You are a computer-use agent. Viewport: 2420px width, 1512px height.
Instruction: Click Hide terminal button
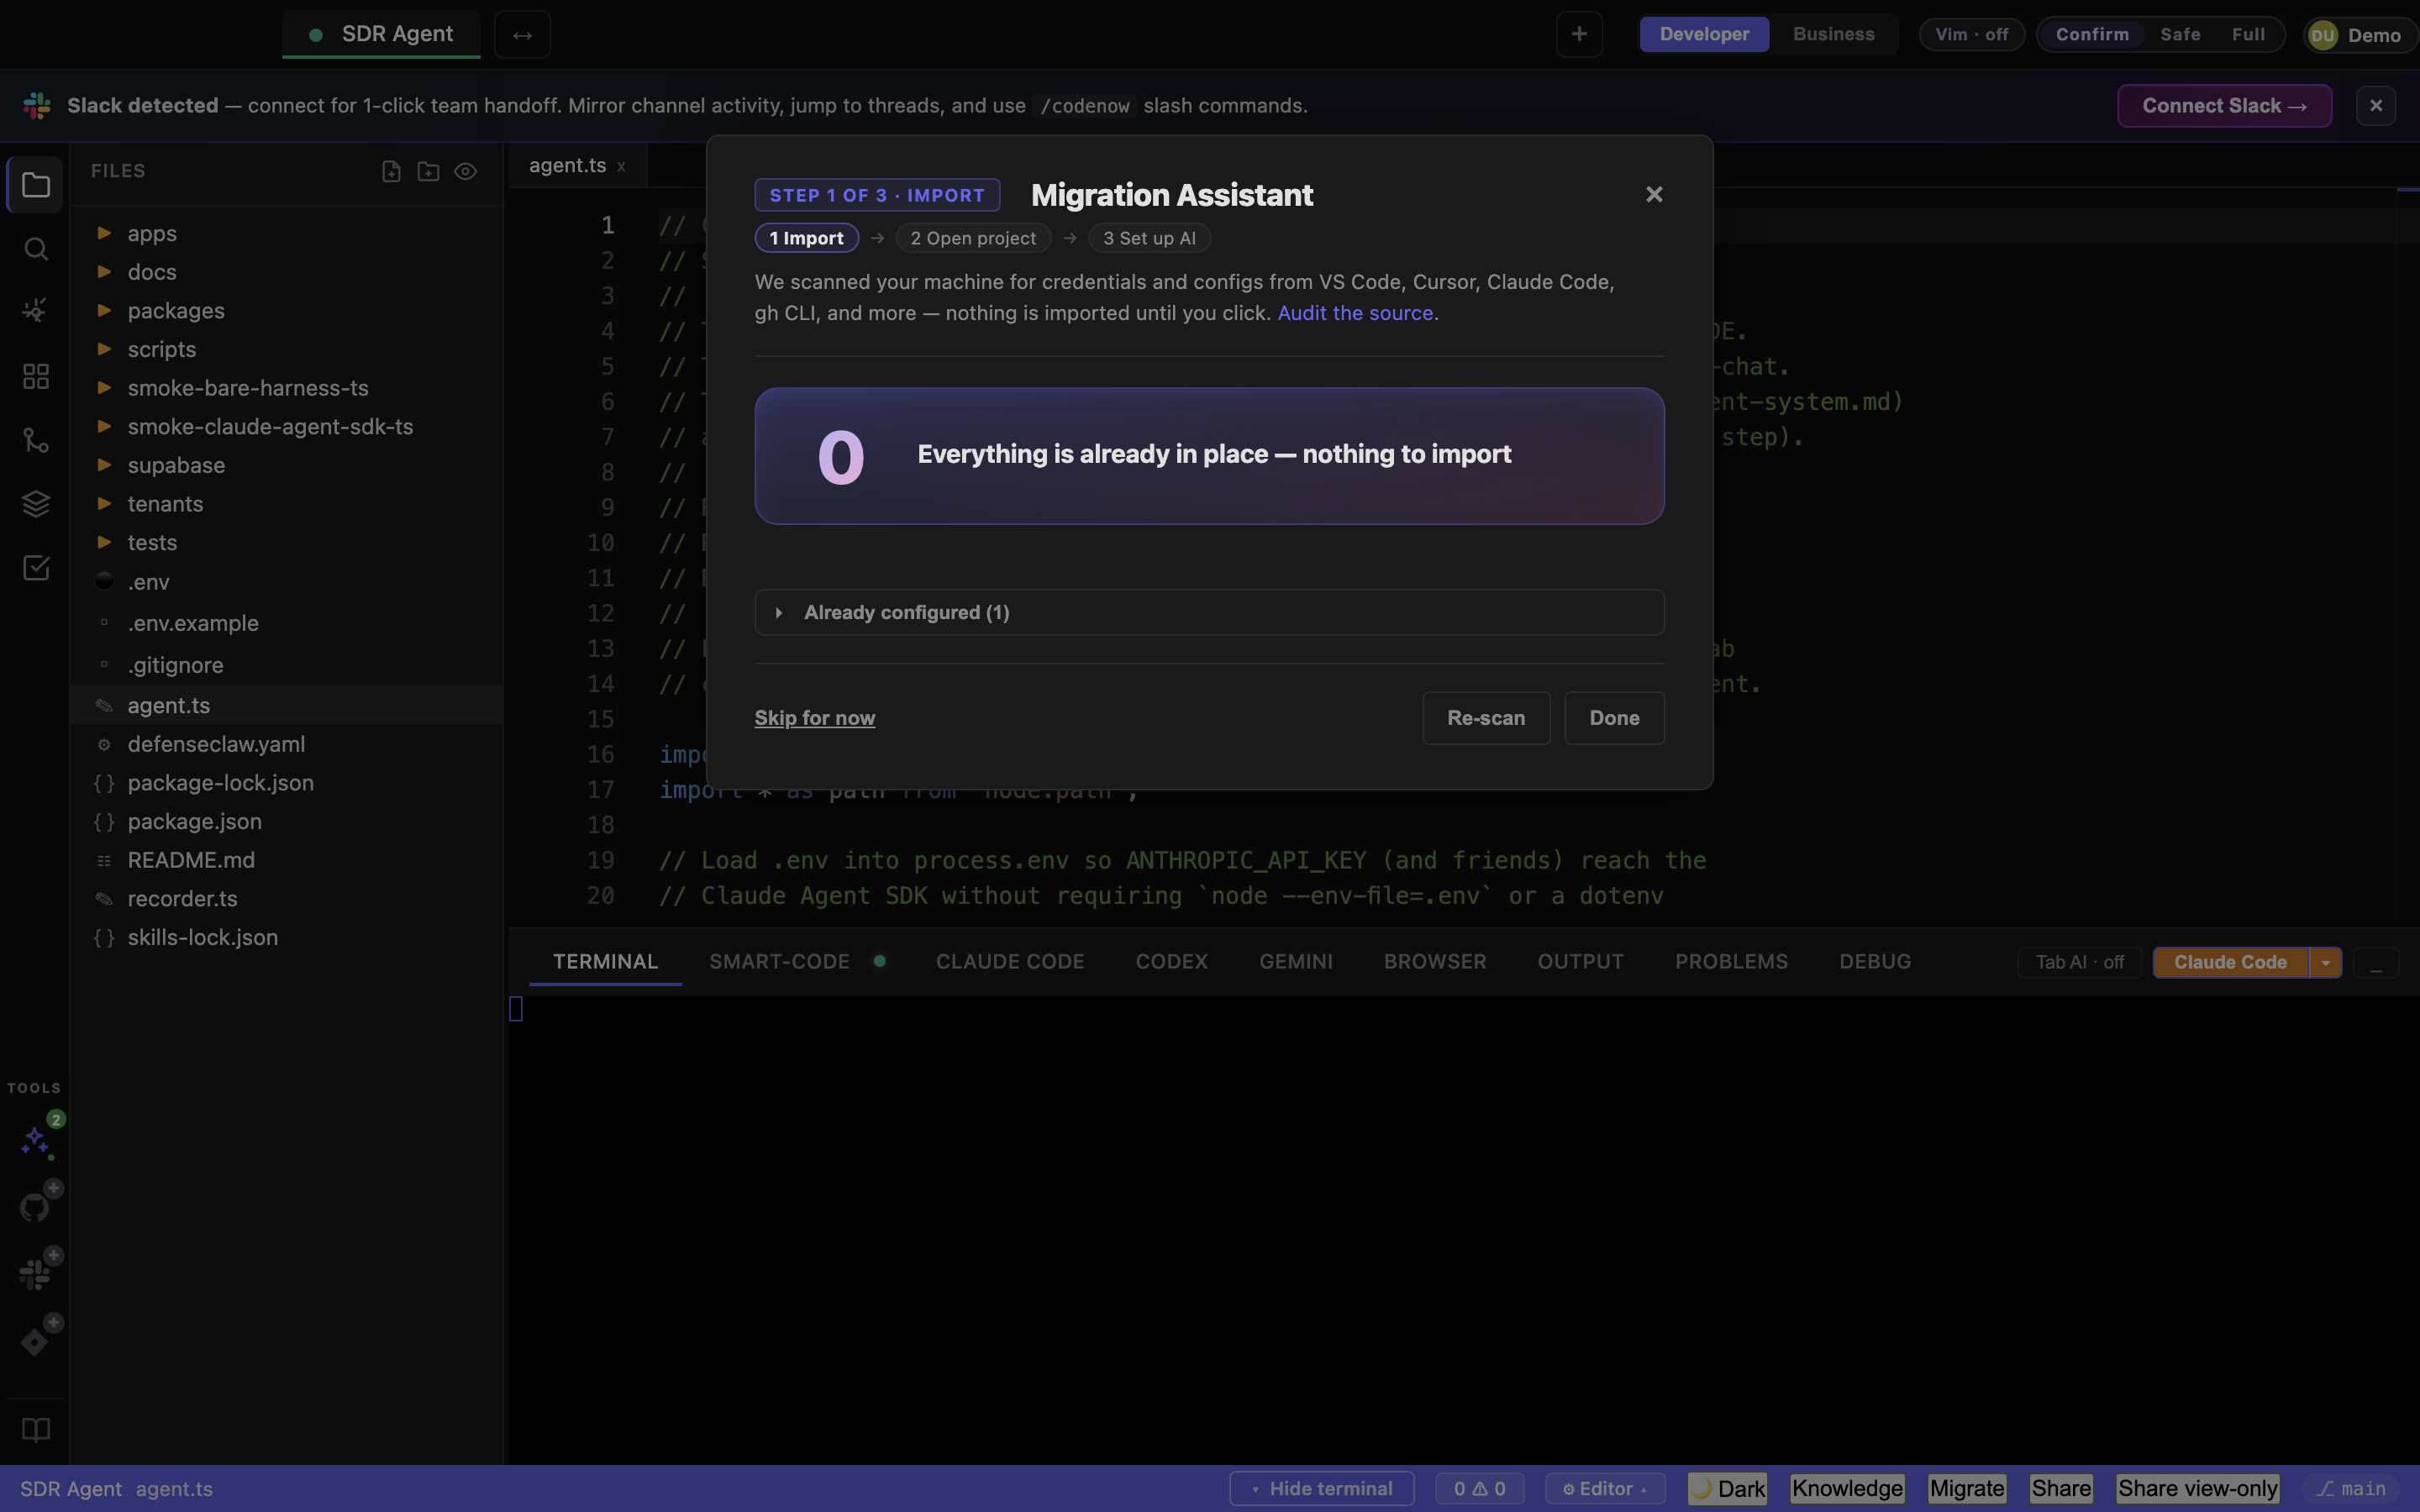(1321, 1488)
